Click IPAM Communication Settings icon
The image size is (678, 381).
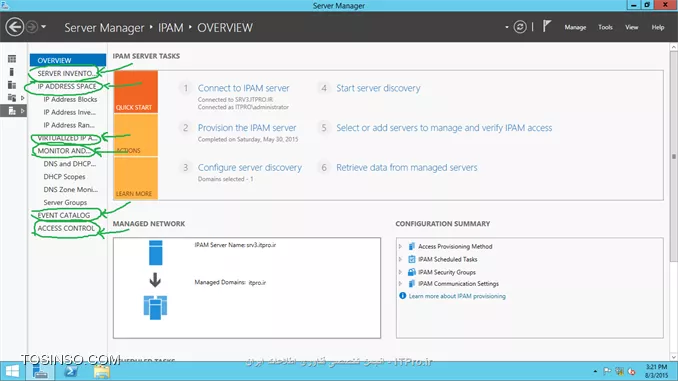tap(412, 284)
